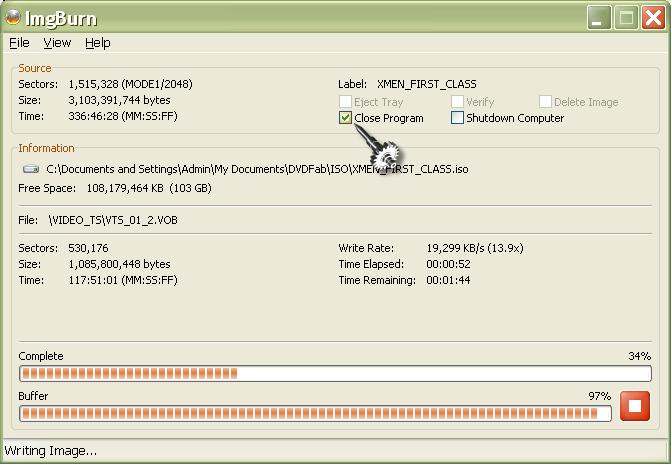Toggle the Delete Image checkbox
Image resolution: width=671 pixels, height=464 pixels.
(x=545, y=102)
